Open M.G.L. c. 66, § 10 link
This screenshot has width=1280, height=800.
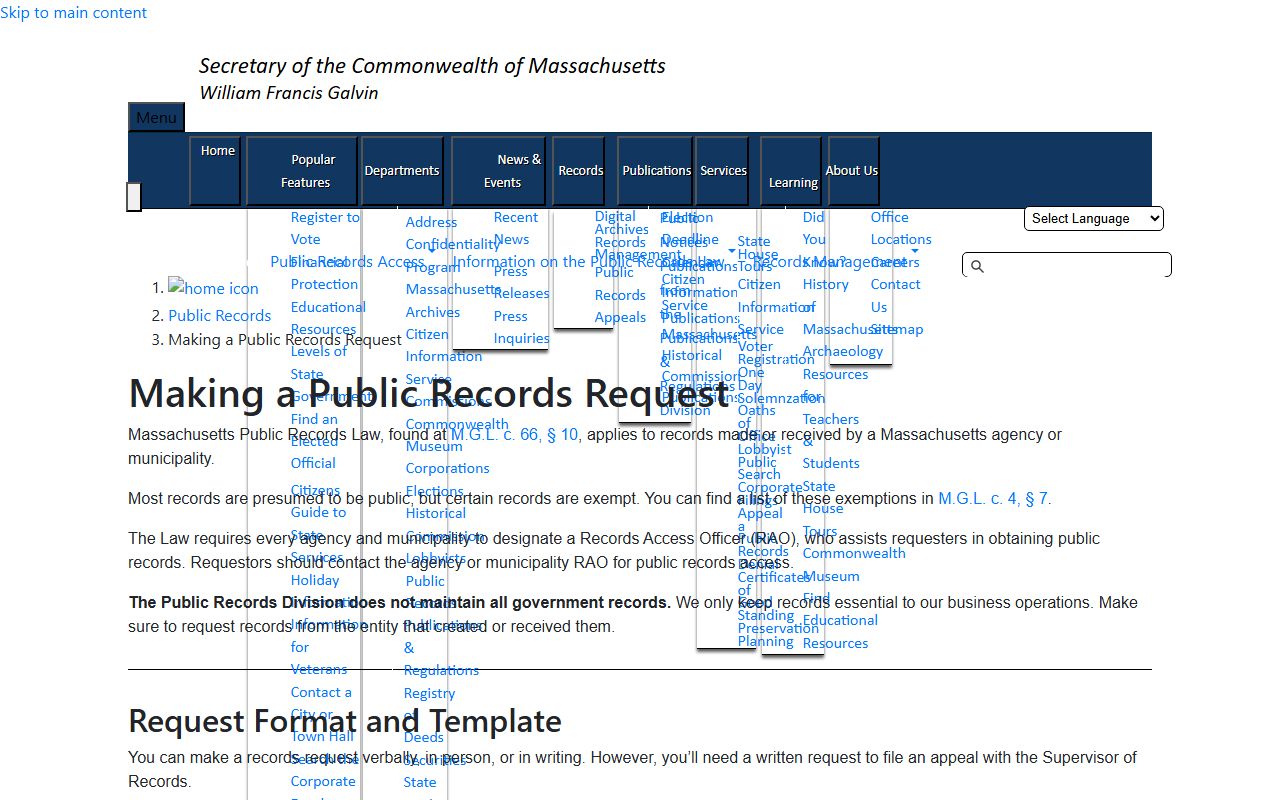[514, 435]
